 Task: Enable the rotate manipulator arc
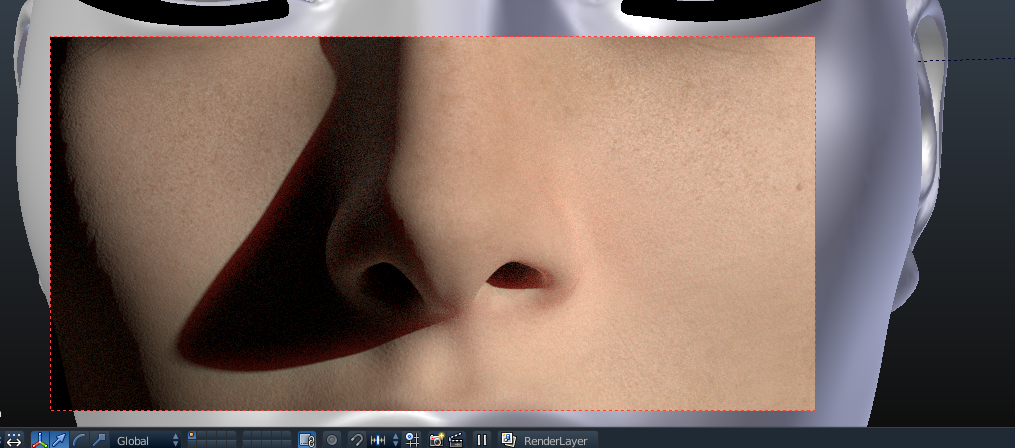(x=79, y=440)
